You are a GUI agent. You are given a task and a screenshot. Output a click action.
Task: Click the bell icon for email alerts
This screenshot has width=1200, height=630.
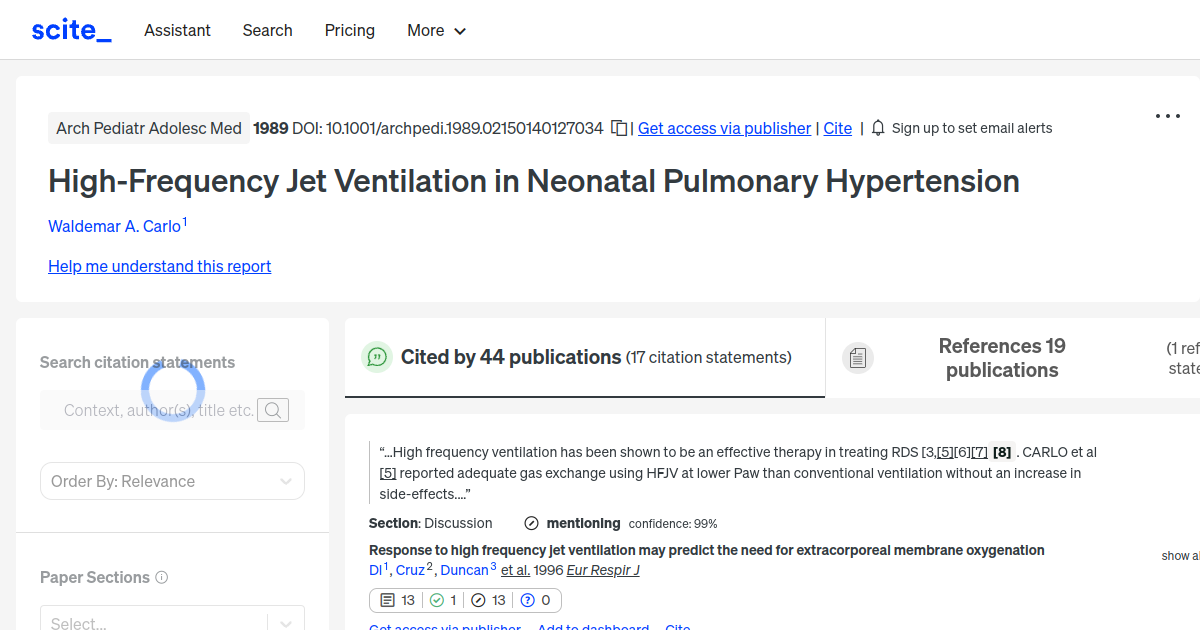(x=877, y=128)
